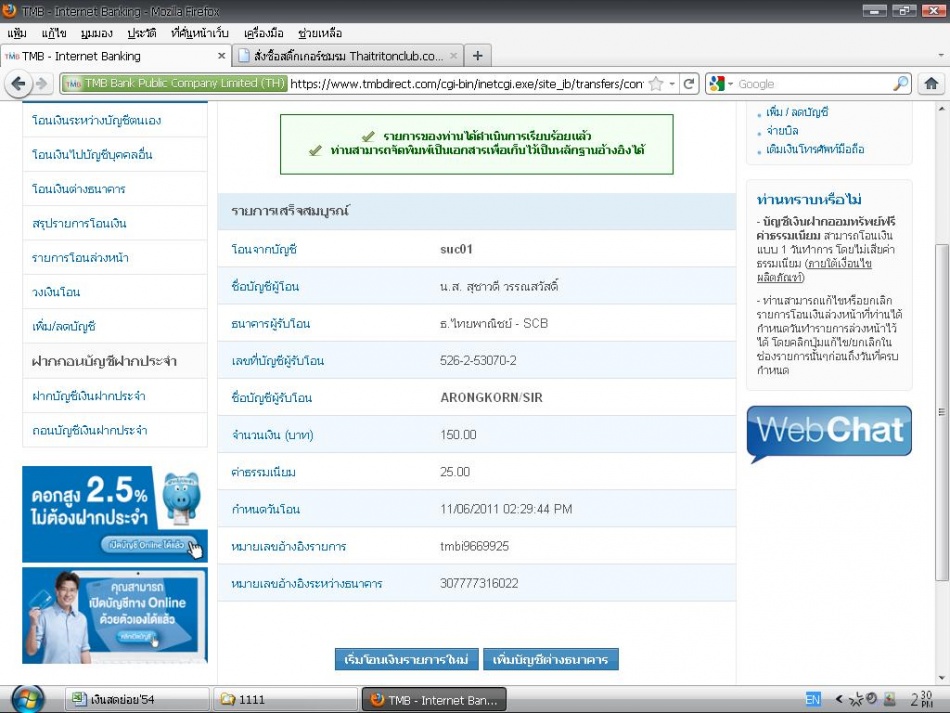950x713 pixels.
Task: Bookmark this page with the star icon
Action: click(656, 84)
